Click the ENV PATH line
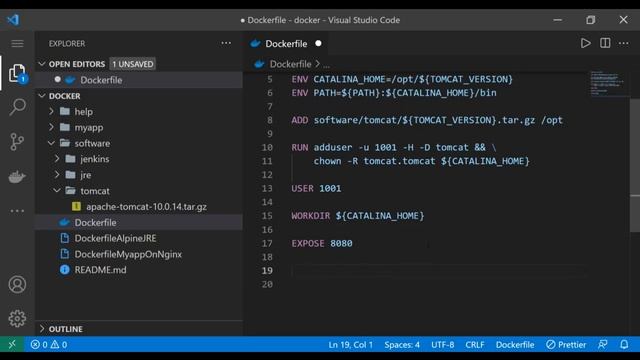640x360 pixels. [394, 93]
